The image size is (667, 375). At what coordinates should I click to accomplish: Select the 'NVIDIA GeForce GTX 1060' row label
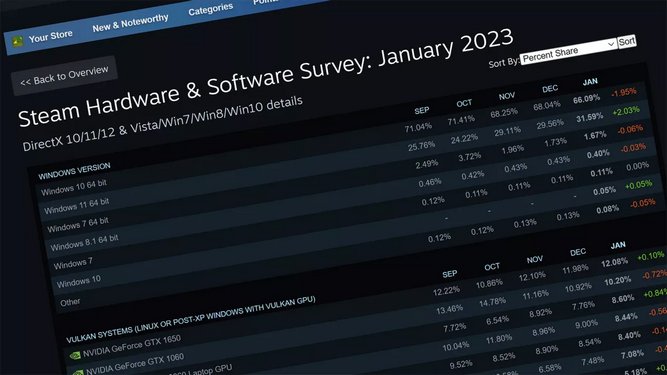pos(135,364)
